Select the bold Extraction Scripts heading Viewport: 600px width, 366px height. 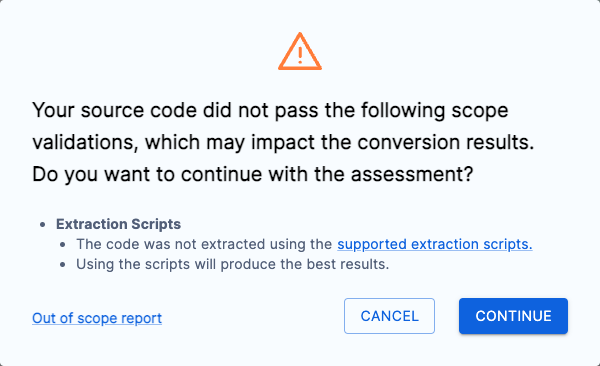[118, 224]
